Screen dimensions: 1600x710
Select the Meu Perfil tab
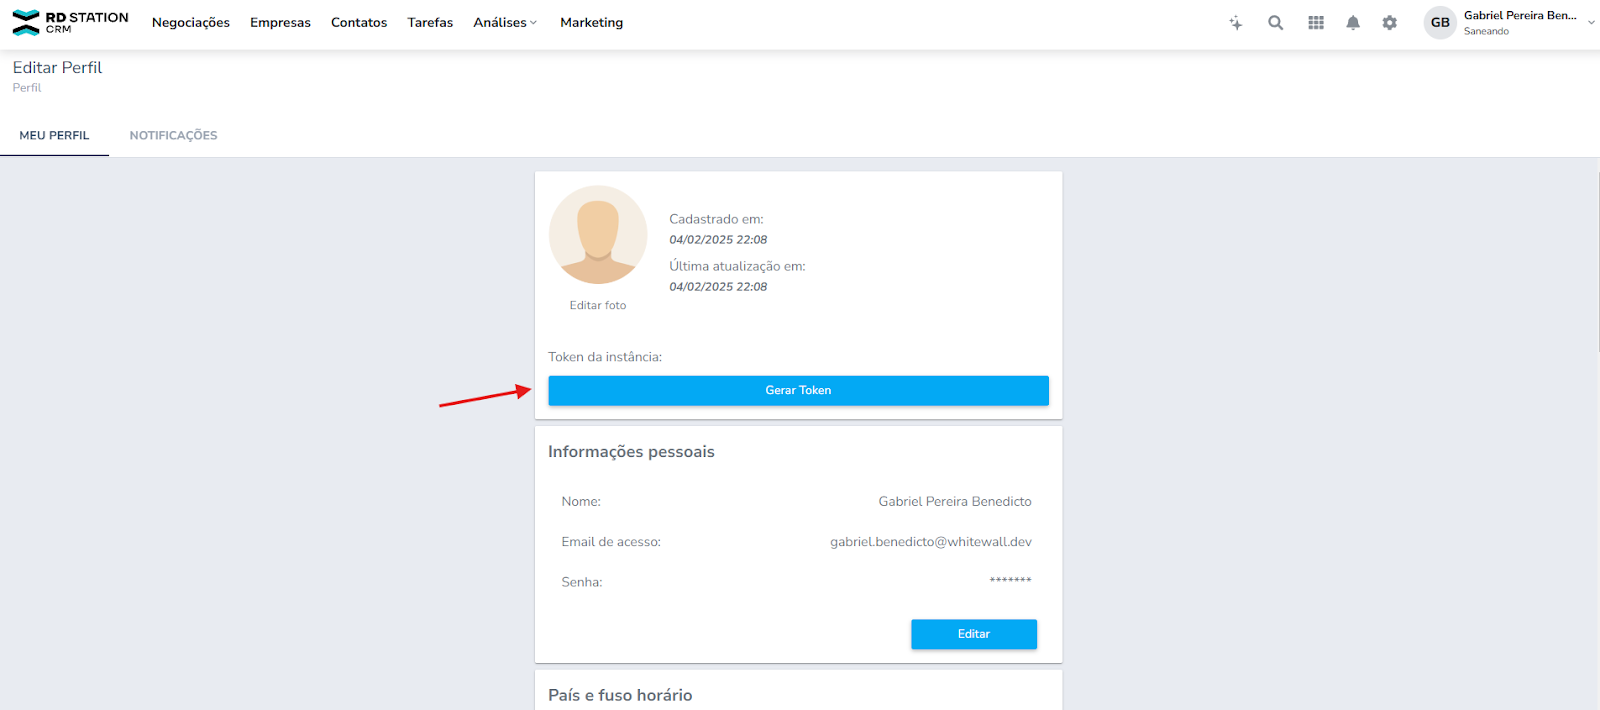click(54, 136)
